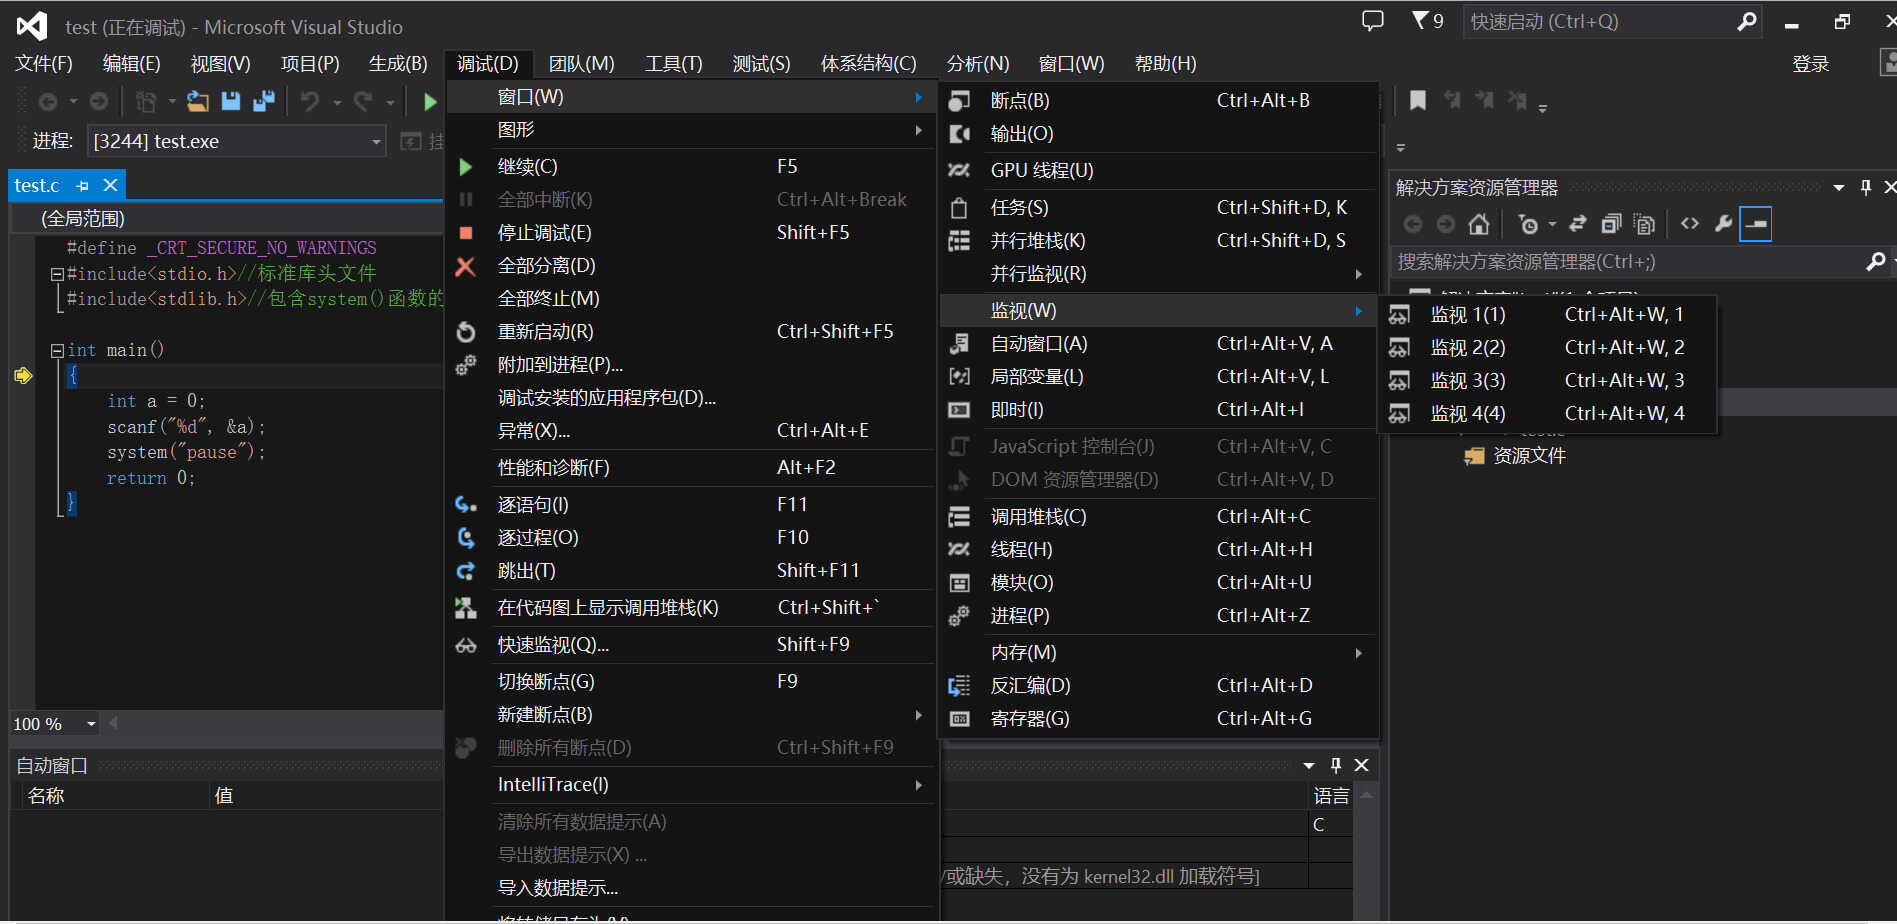Viewport: 1897px width, 924px height.
Task: Toggle pin on test.c tab
Action: pyautogui.click(x=82, y=185)
